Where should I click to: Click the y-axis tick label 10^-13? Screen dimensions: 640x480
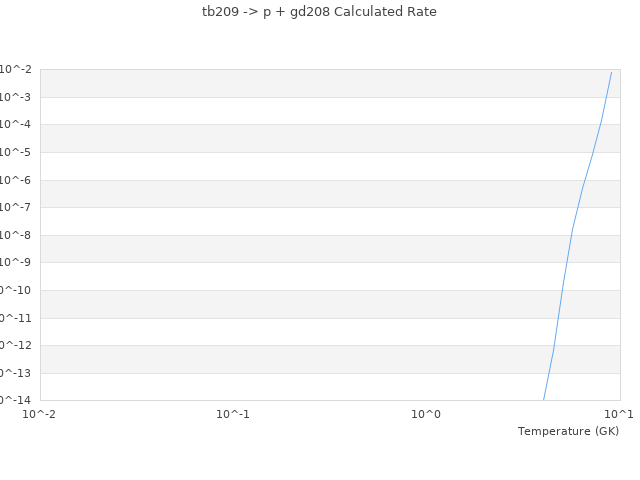coord(14,373)
